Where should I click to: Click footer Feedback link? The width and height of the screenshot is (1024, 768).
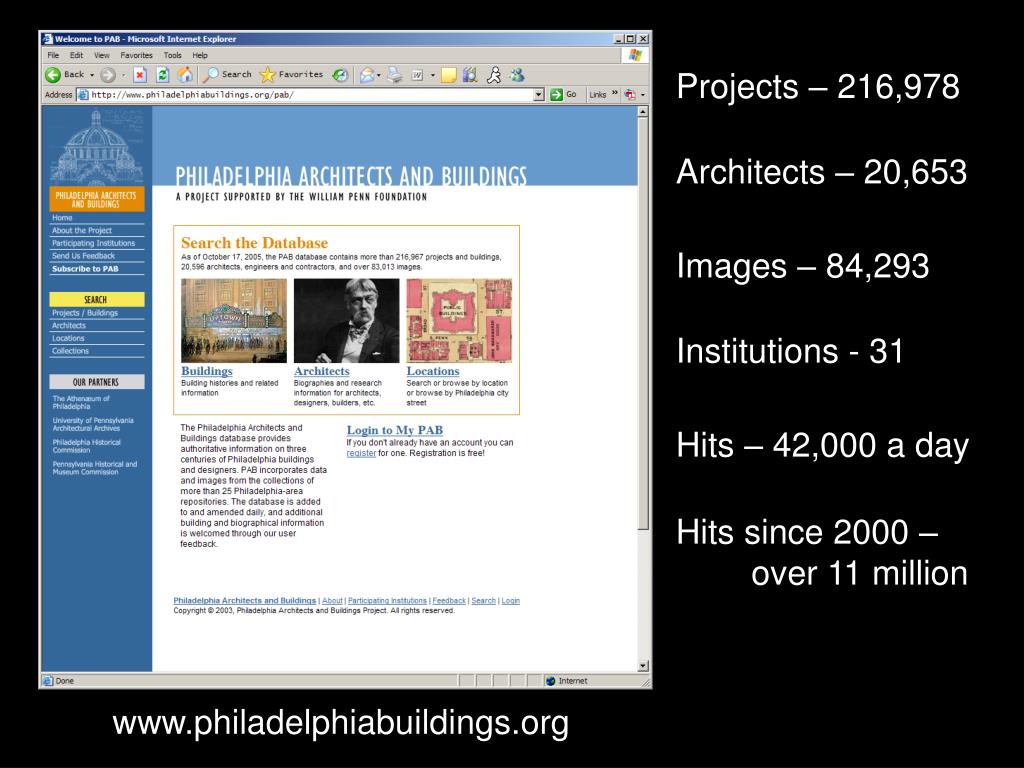click(449, 601)
